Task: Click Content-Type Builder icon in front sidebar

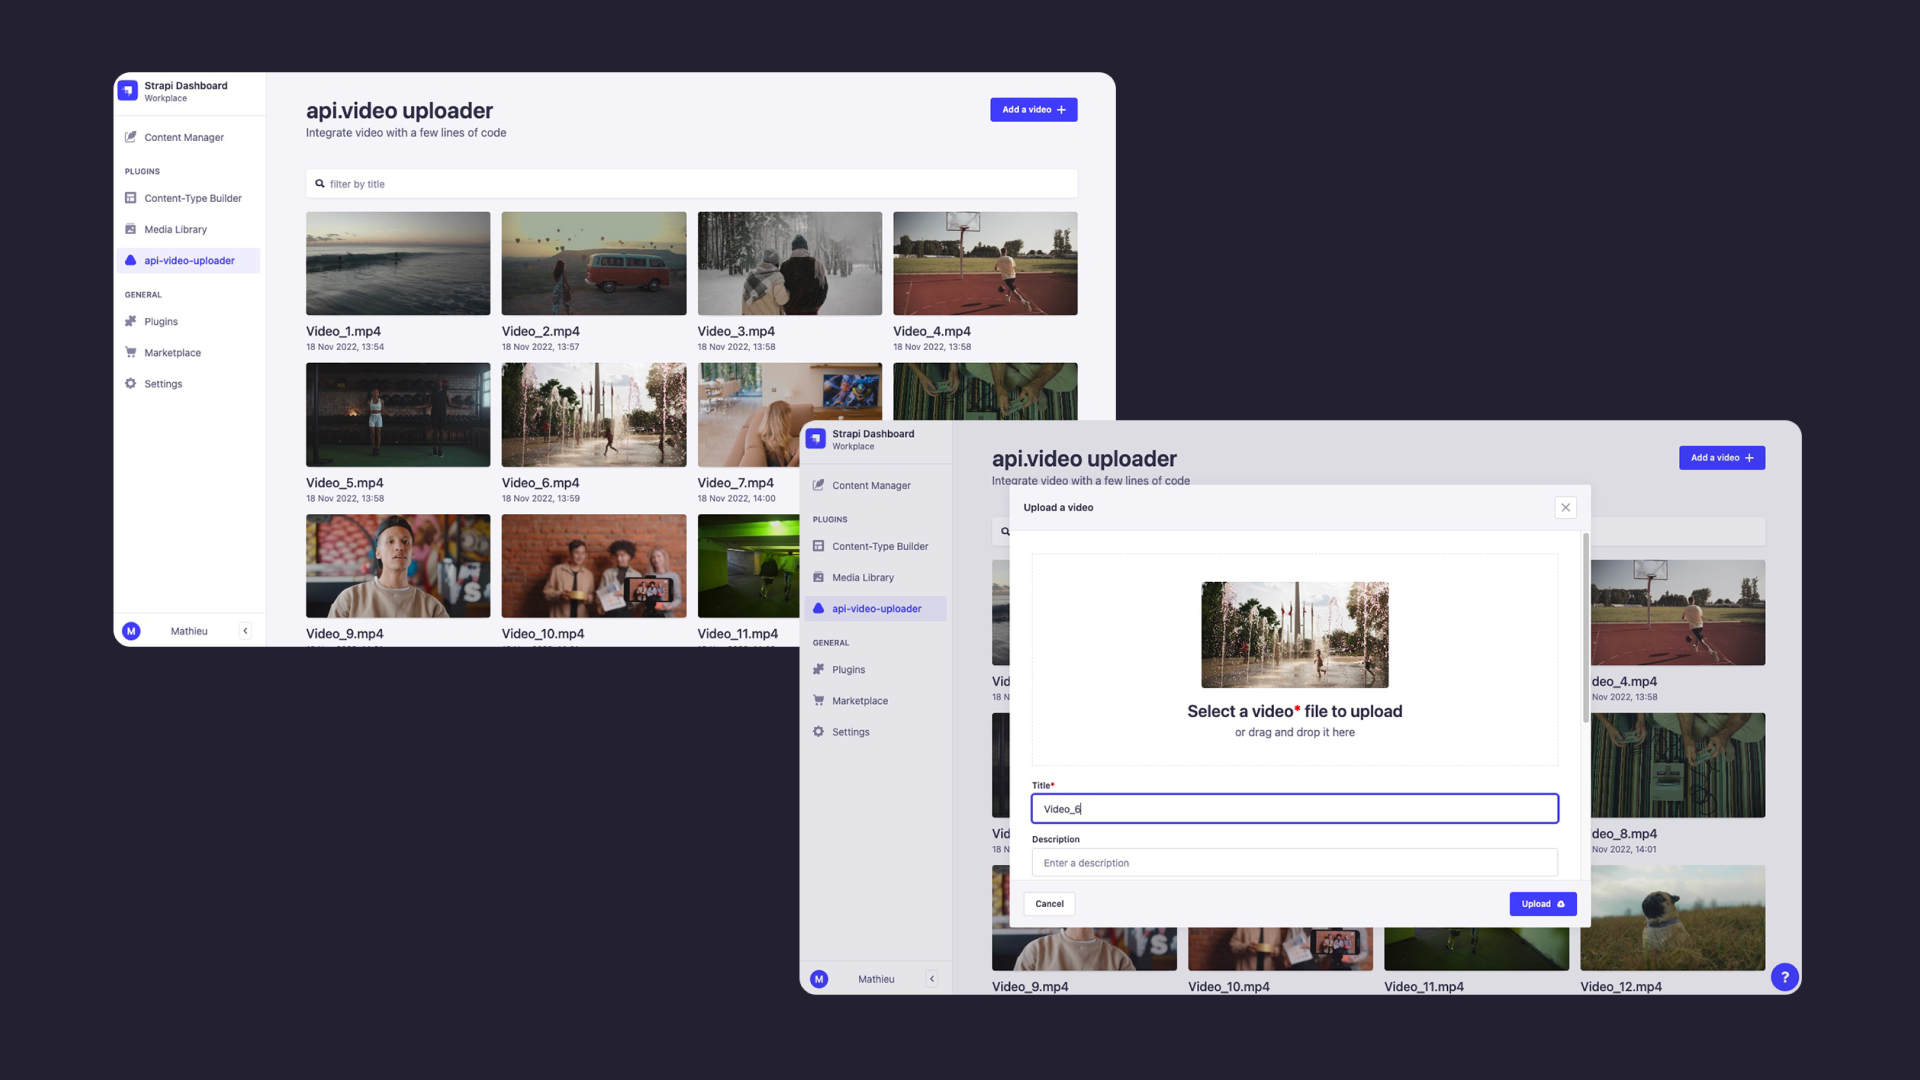Action: pyautogui.click(x=818, y=546)
